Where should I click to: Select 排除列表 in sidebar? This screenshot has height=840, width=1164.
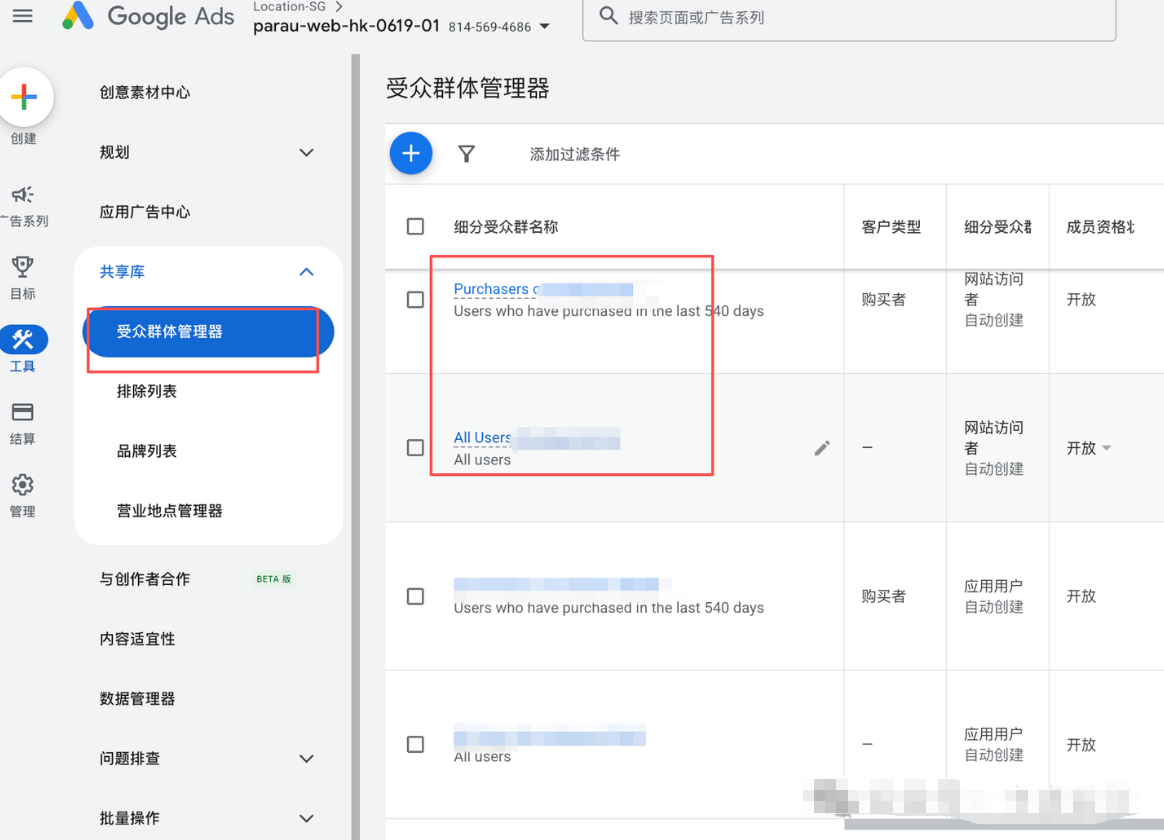[147, 392]
